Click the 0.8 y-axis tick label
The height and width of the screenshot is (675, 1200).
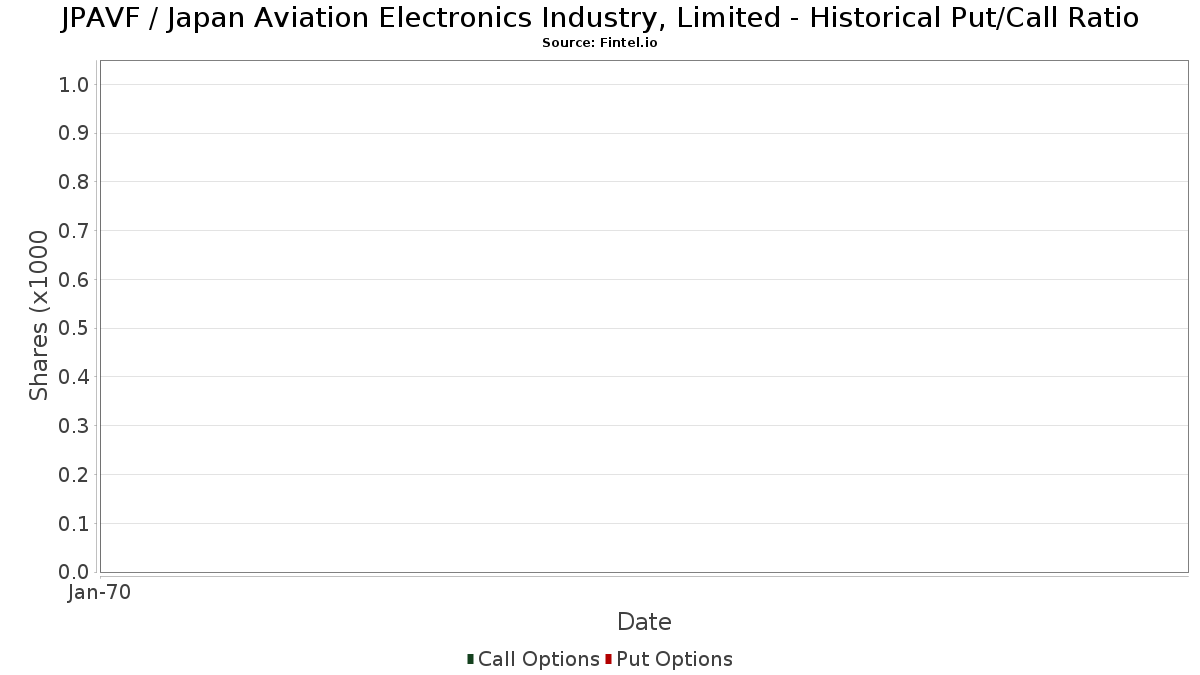click(x=75, y=182)
